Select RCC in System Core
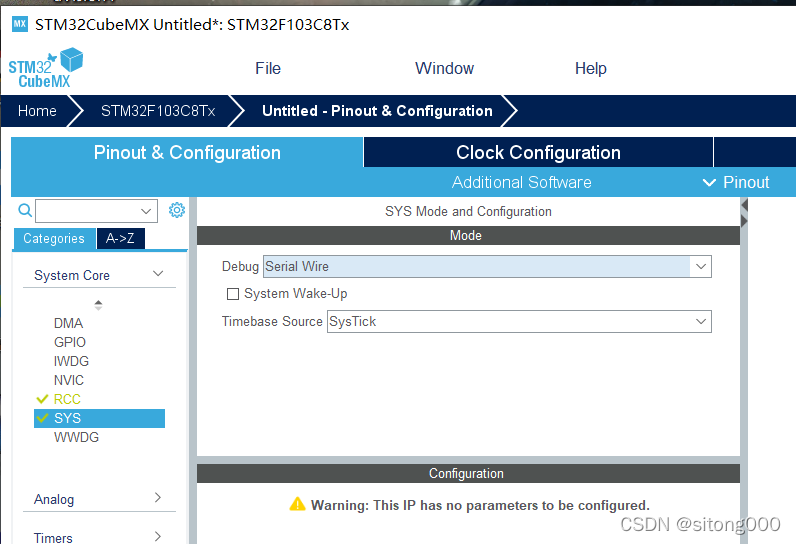This screenshot has height=544, width=796. [x=67, y=399]
